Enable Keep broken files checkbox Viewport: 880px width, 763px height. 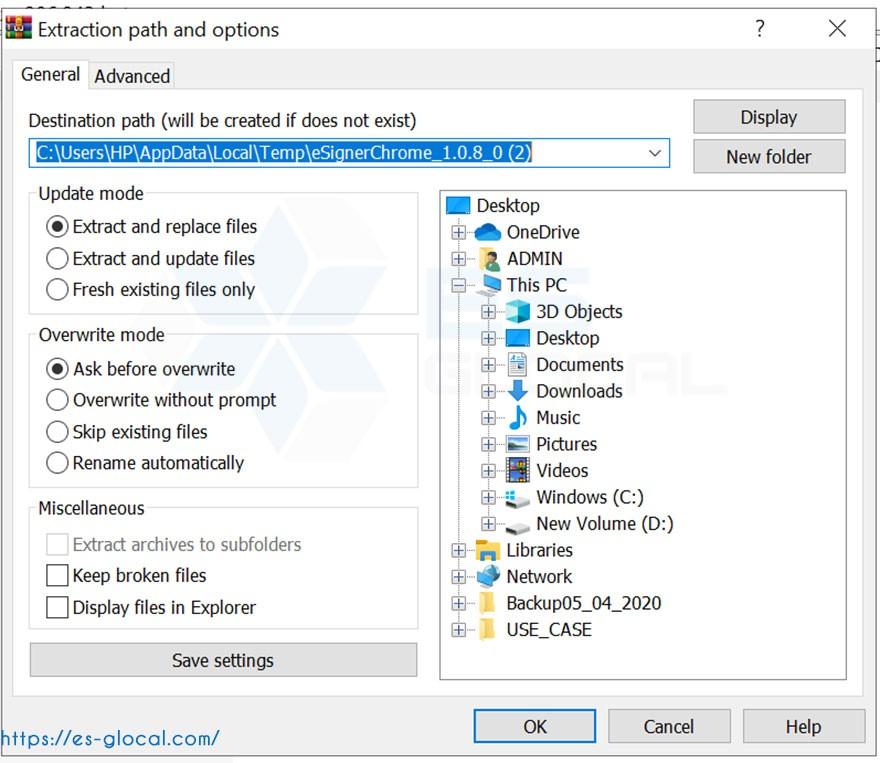(x=57, y=576)
